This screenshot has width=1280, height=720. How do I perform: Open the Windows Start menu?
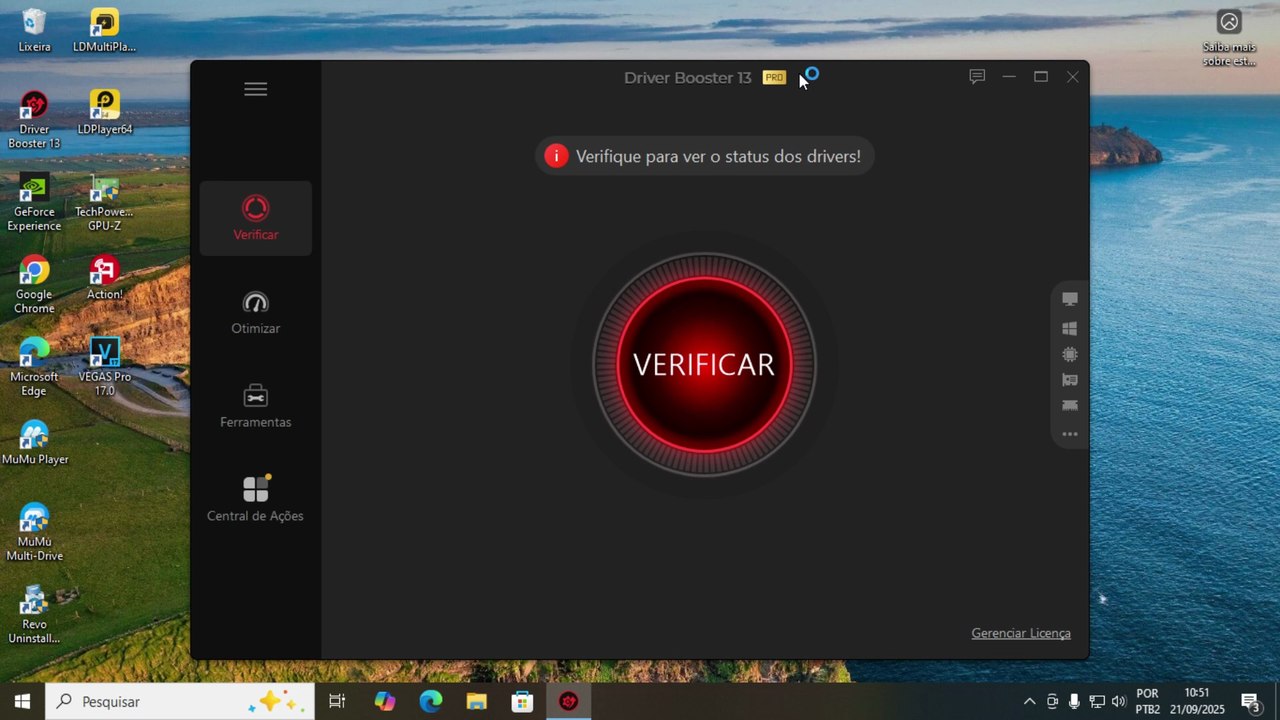pos(22,701)
